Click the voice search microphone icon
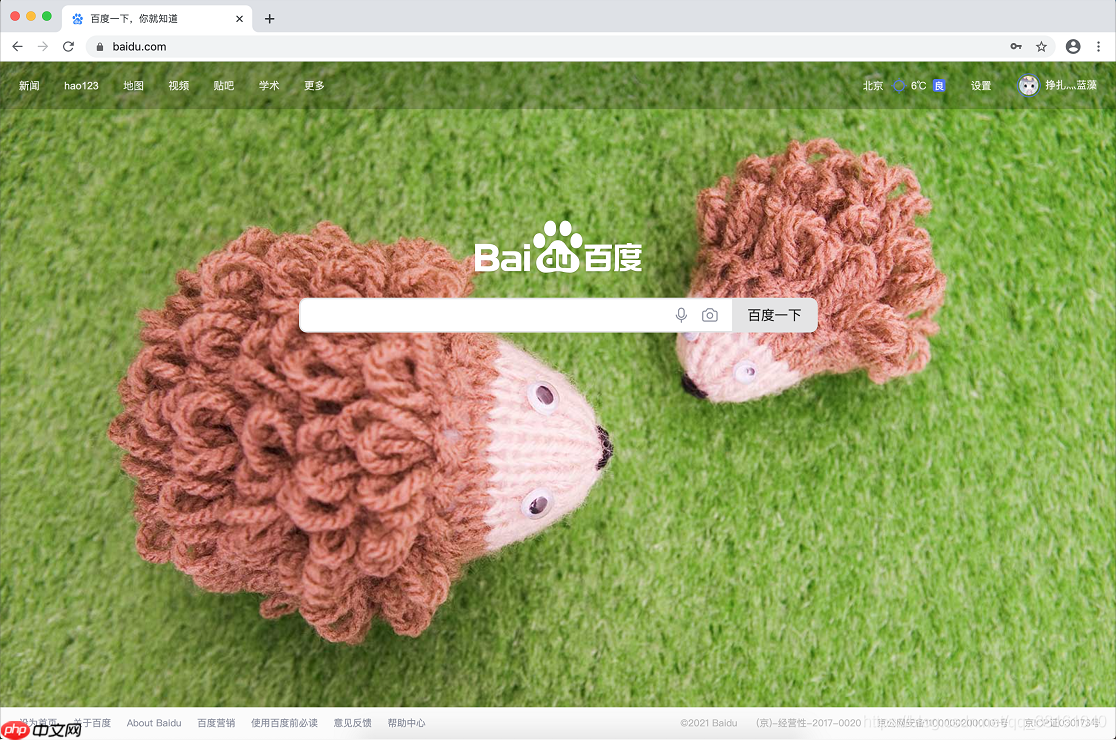Image resolution: width=1116 pixels, height=740 pixels. point(681,315)
